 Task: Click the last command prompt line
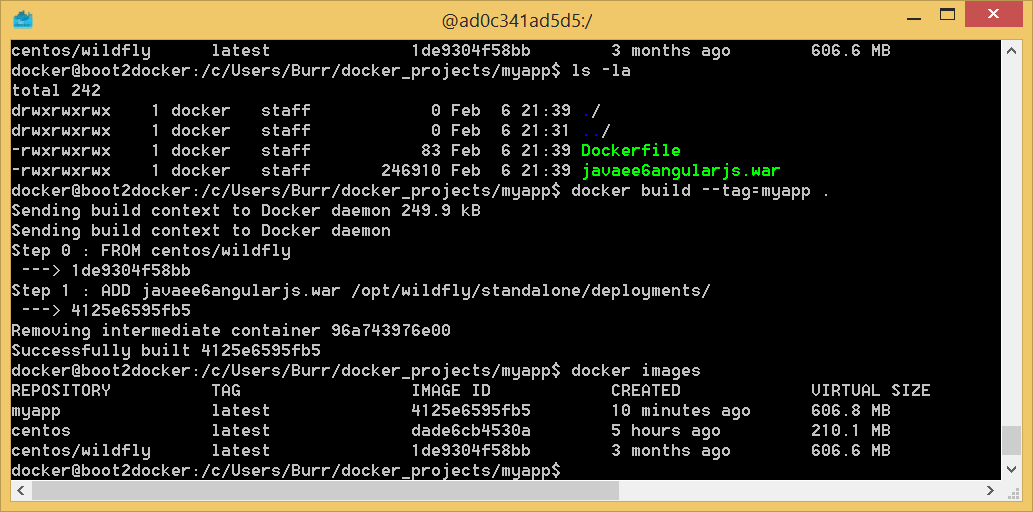click(286, 470)
